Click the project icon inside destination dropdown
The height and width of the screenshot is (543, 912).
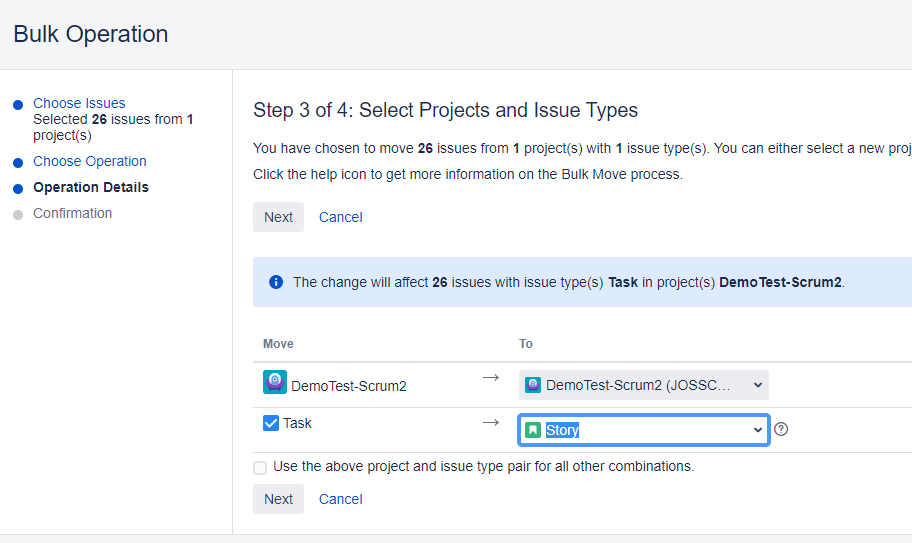point(534,385)
